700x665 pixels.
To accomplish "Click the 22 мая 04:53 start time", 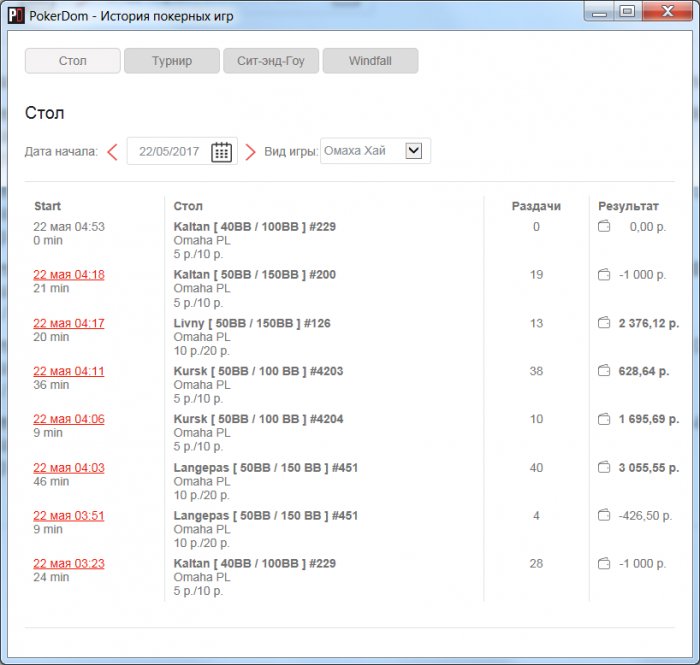I will pos(69,227).
